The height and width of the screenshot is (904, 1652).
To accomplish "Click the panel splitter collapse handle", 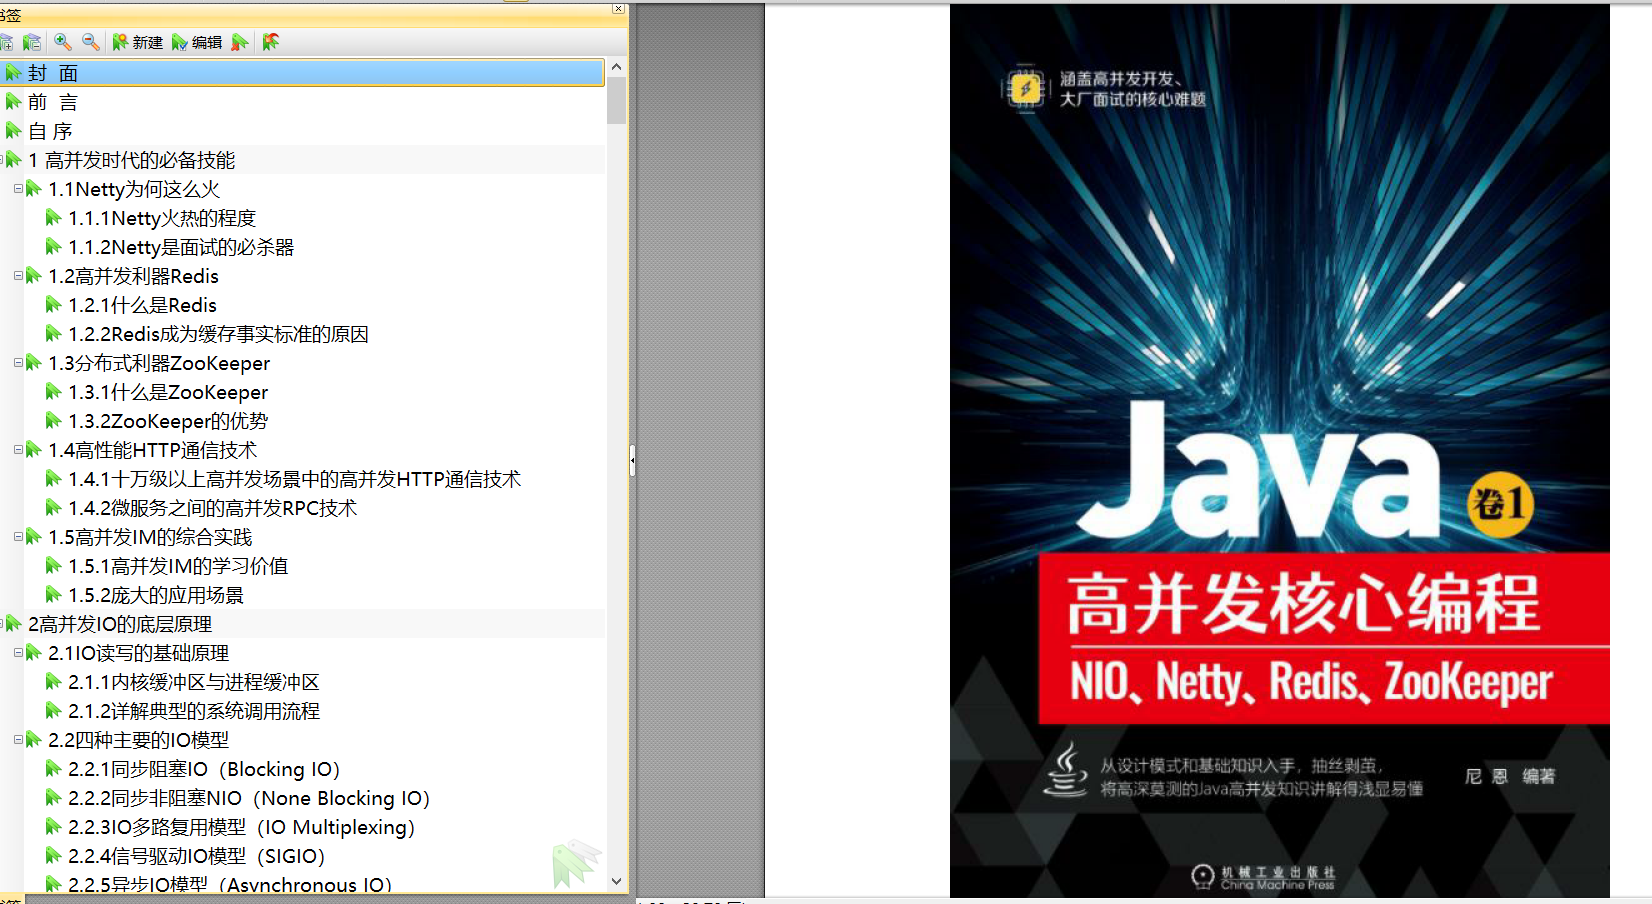I will tap(632, 460).
